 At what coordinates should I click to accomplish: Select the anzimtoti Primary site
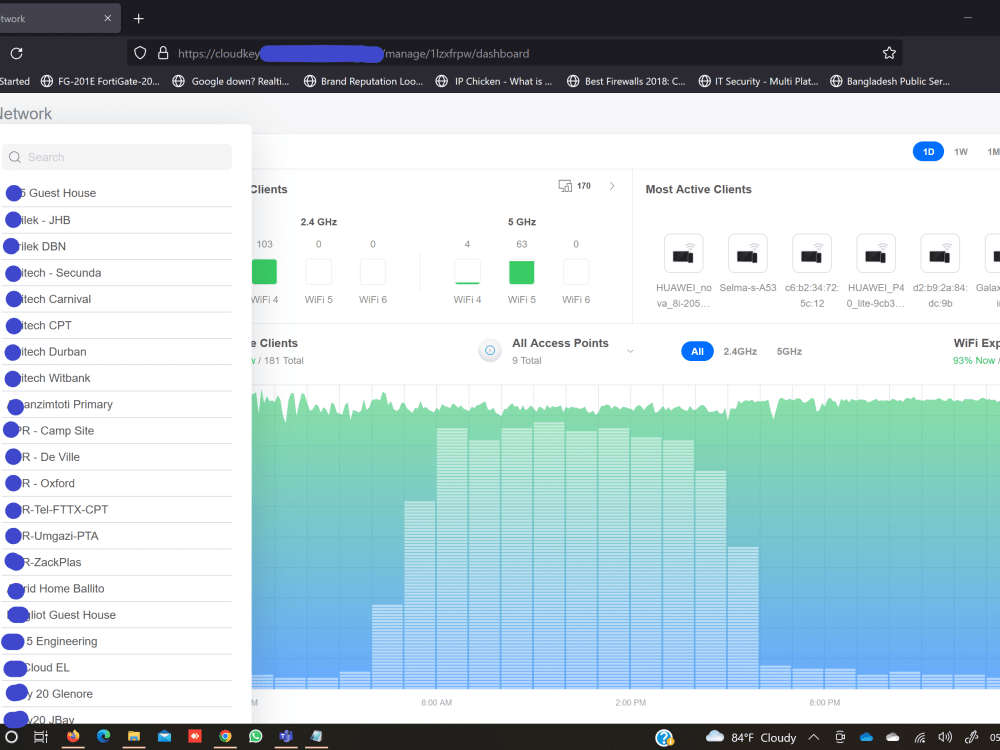[x=117, y=404]
